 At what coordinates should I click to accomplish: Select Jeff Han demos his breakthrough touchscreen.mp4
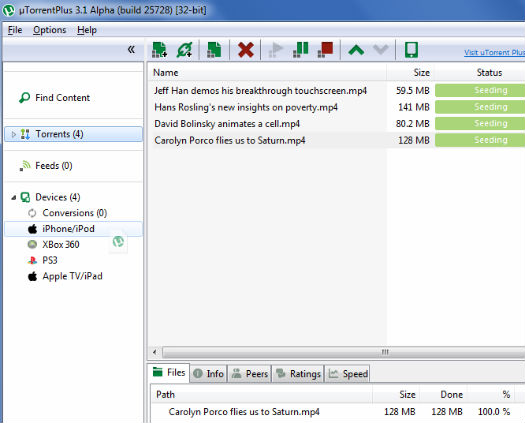[260, 91]
